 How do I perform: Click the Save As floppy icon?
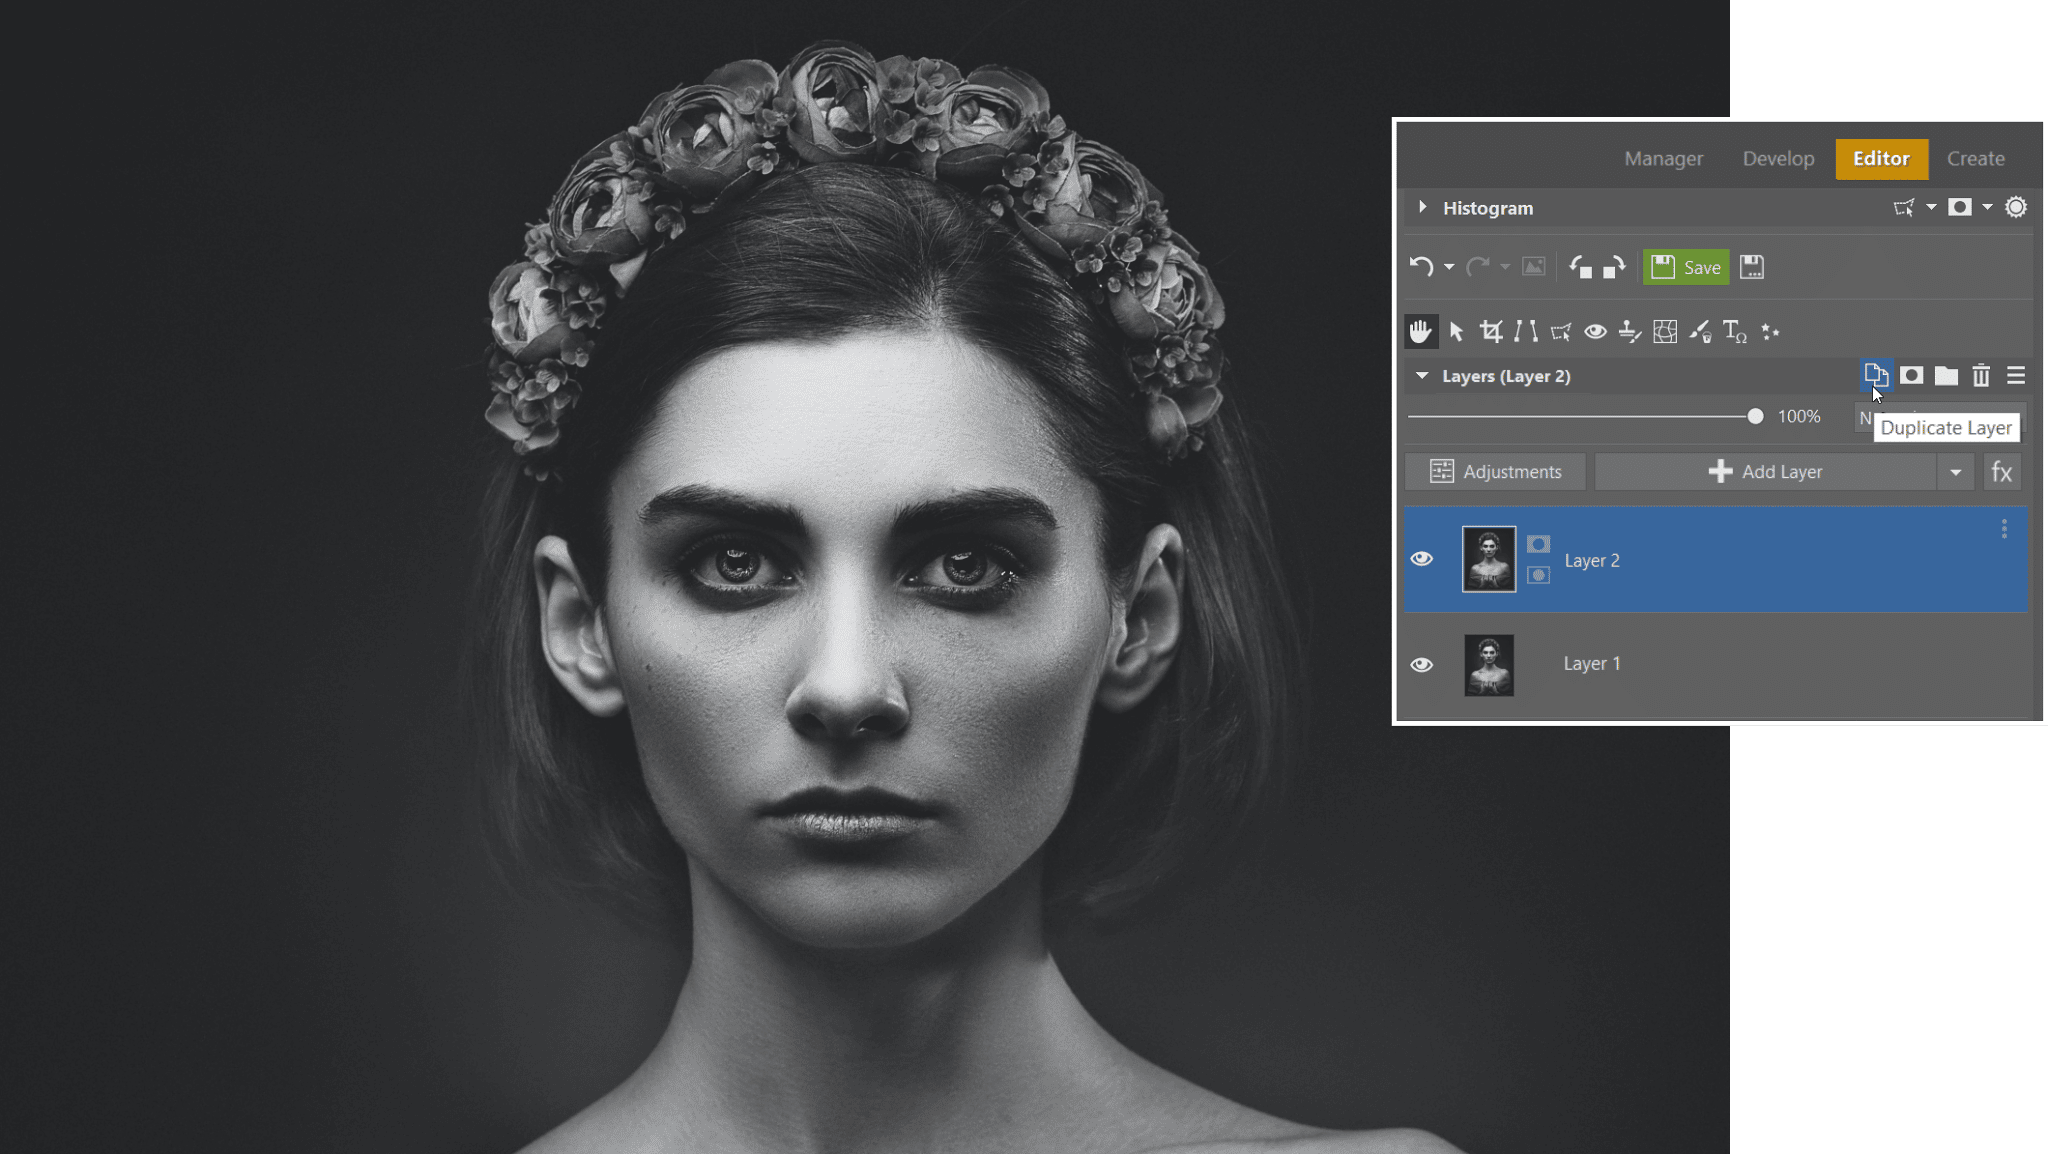[1751, 267]
